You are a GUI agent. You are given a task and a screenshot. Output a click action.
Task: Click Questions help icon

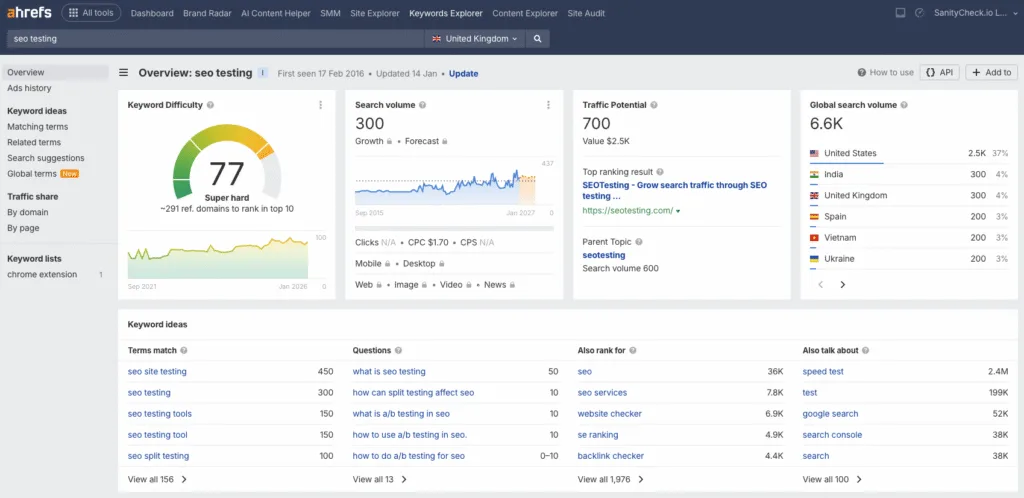[398, 350]
